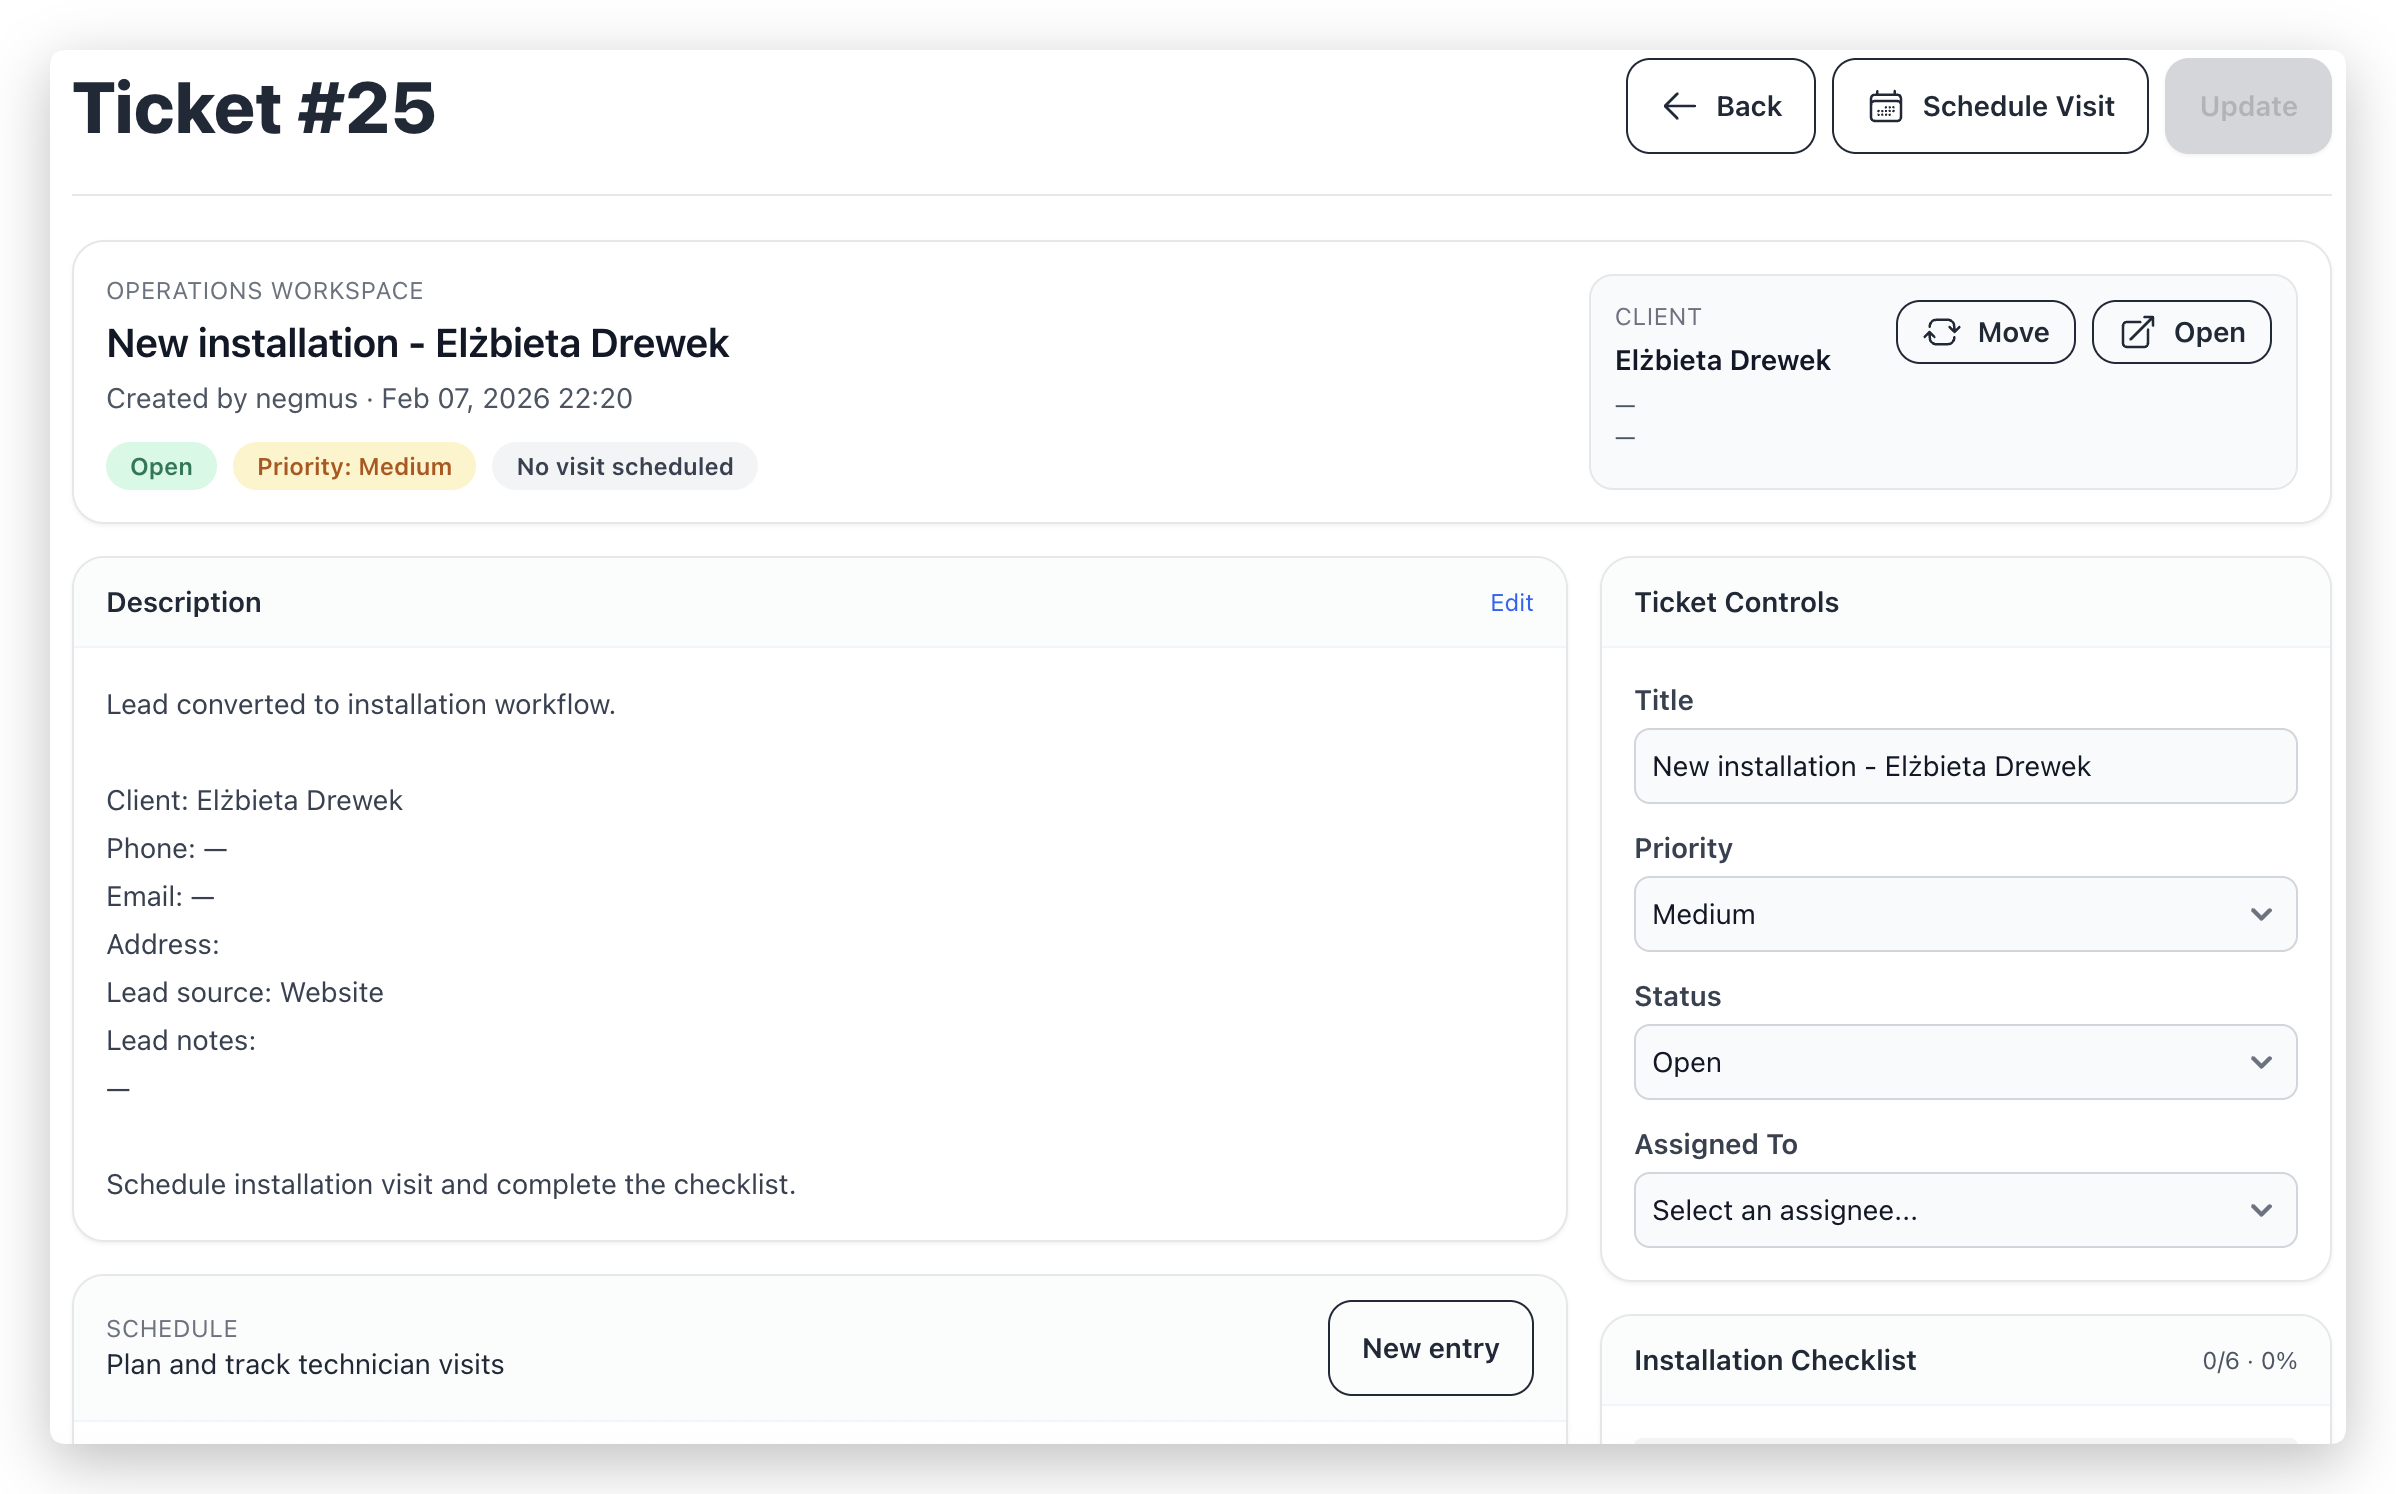Click the back arrow icon
Image resolution: width=2396 pixels, height=1494 pixels.
click(x=1679, y=106)
